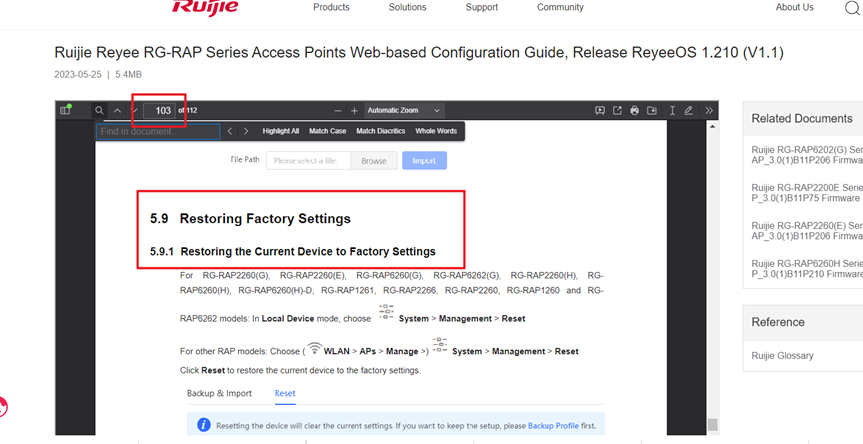Click the PDF vertical scrollbar thumb
Image resolution: width=863 pixels, height=444 pixels.
point(713,424)
